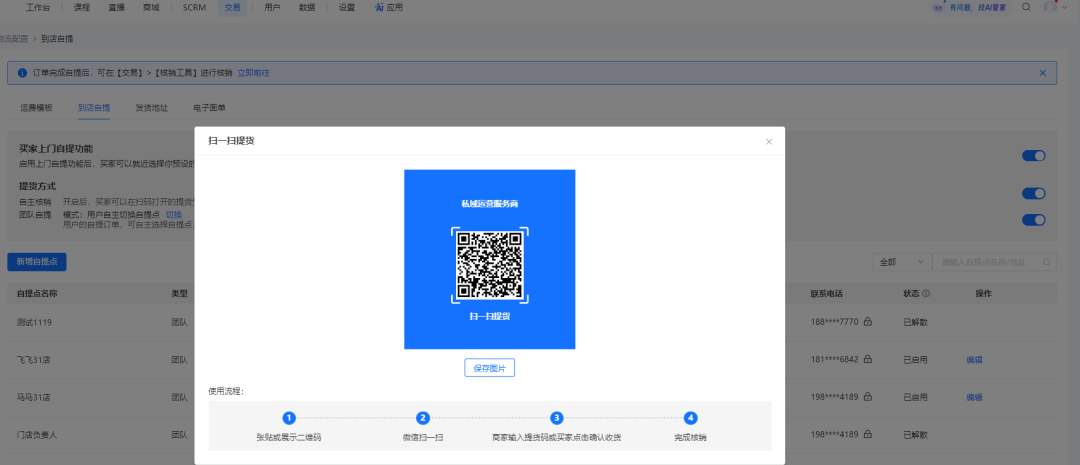The image size is (1080, 465).
Task: Click the 操作 column header
Action: [983, 293]
